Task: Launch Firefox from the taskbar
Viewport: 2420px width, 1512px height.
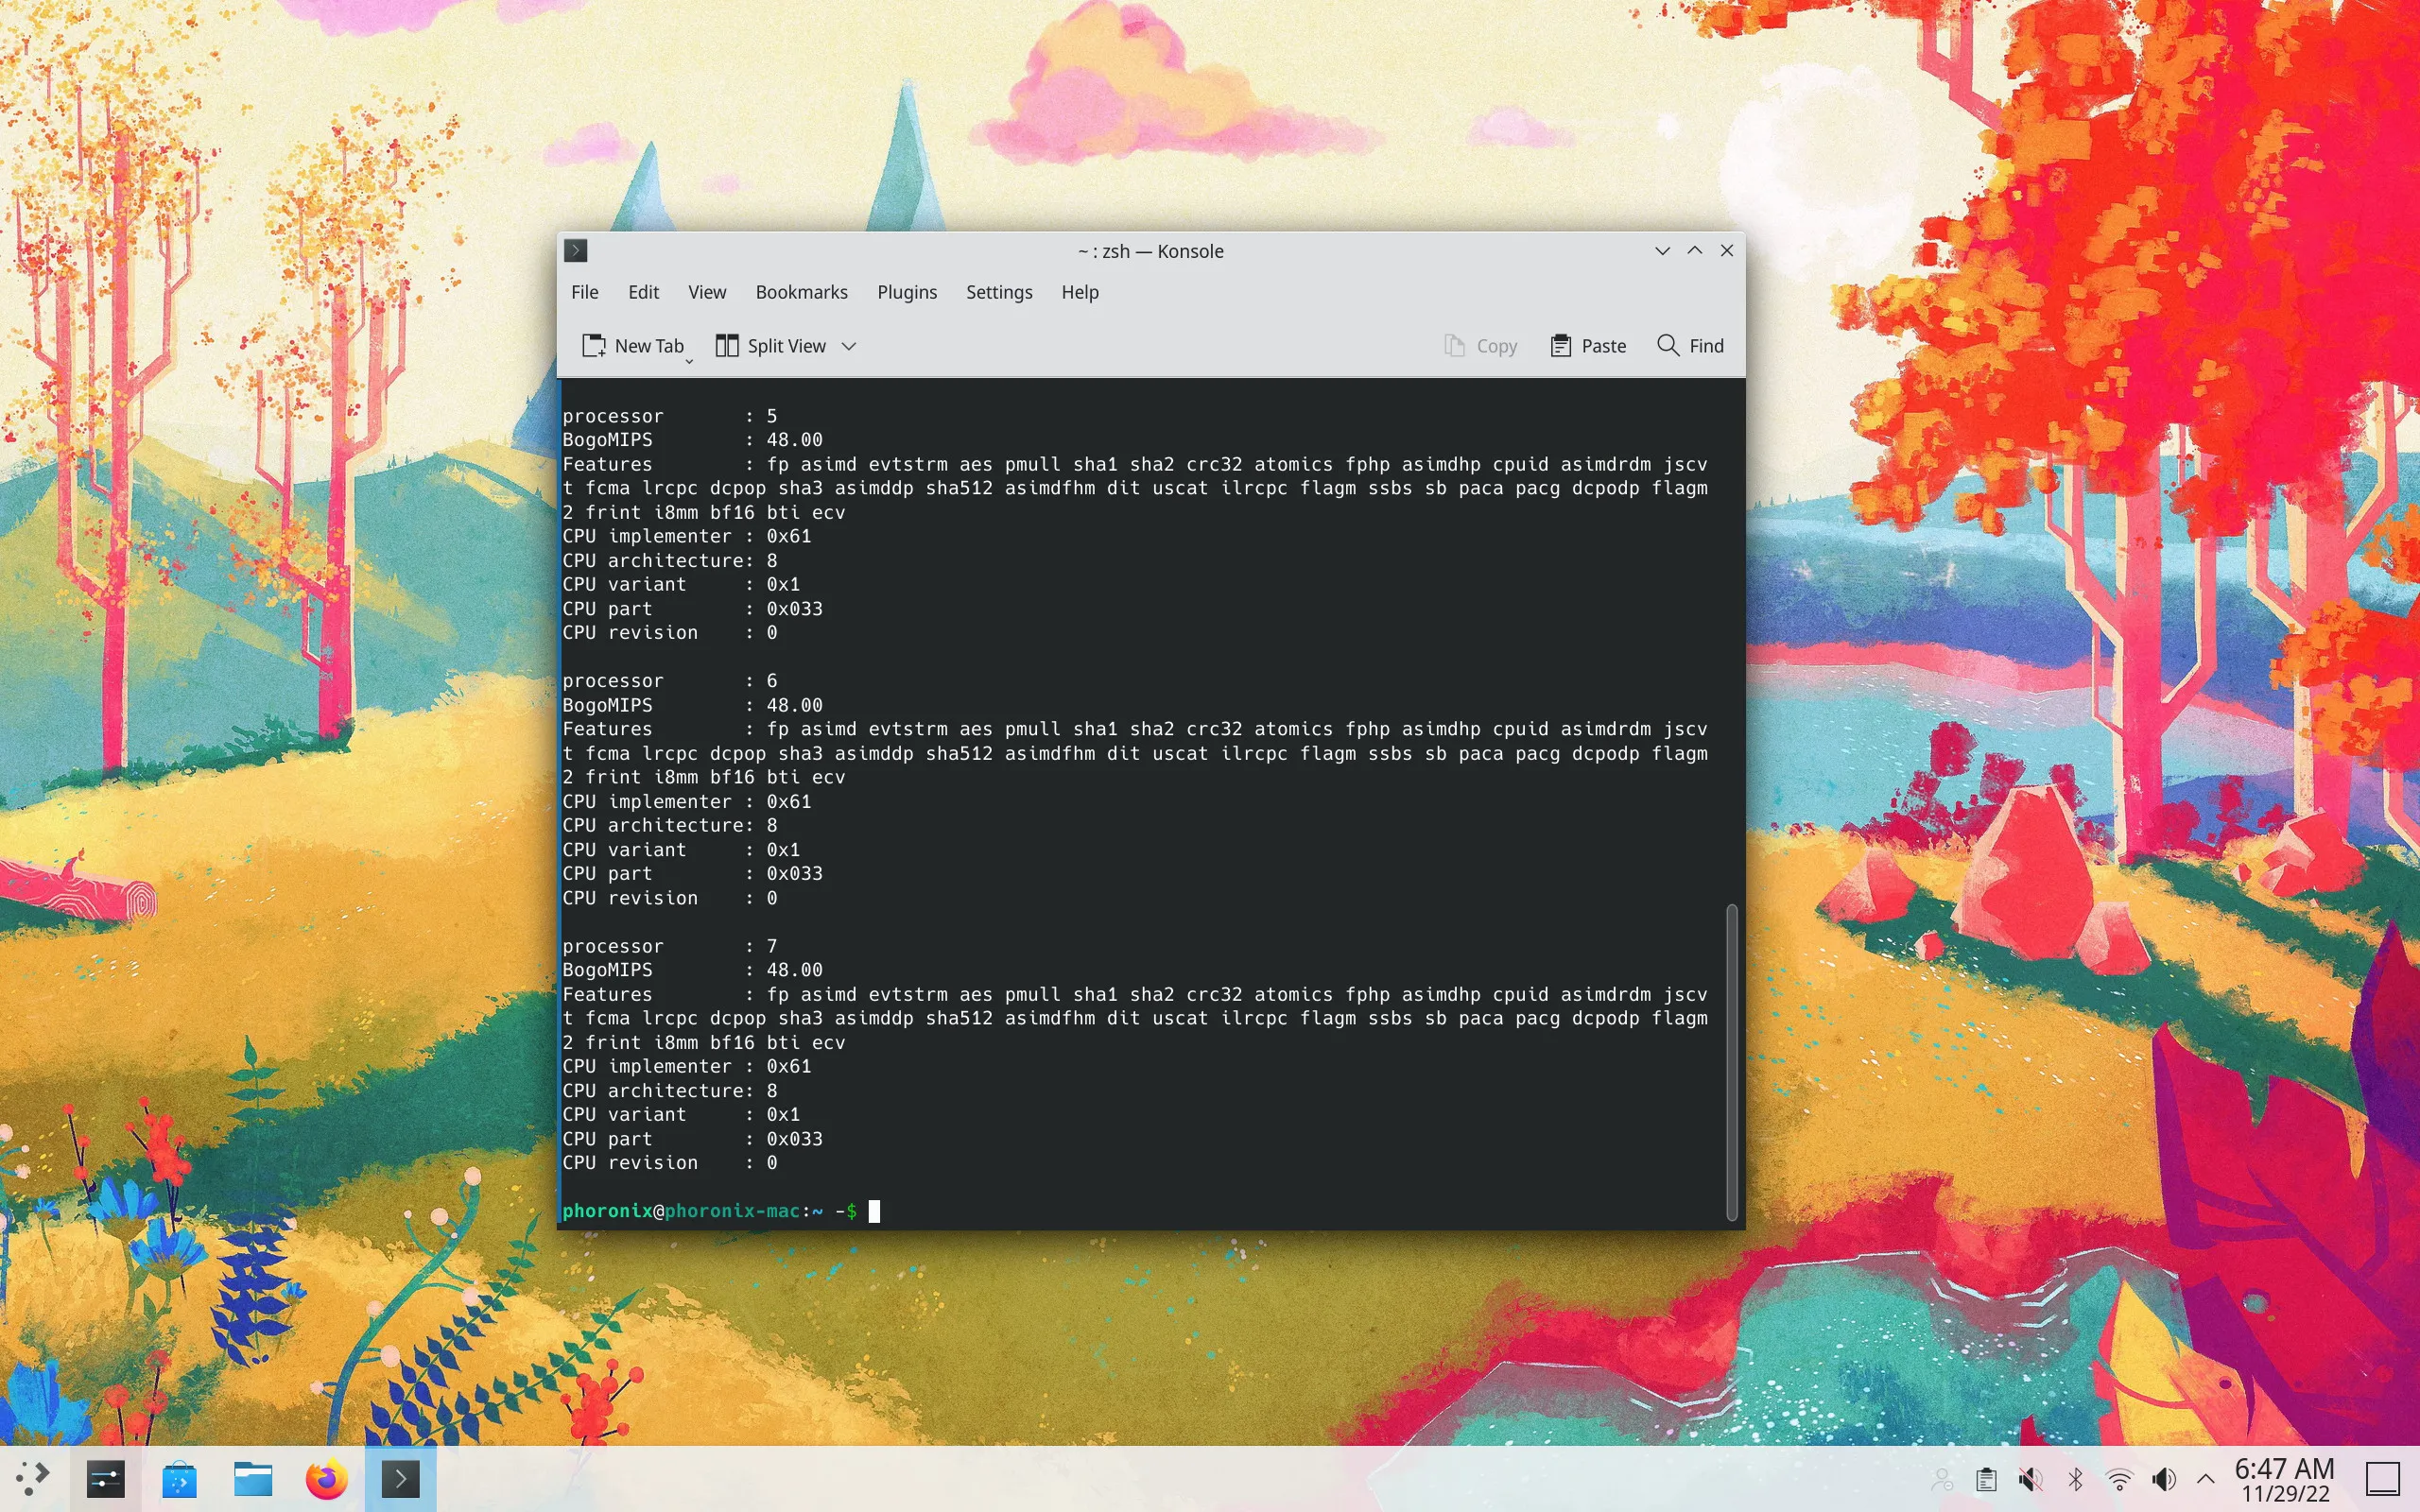Action: (x=326, y=1478)
